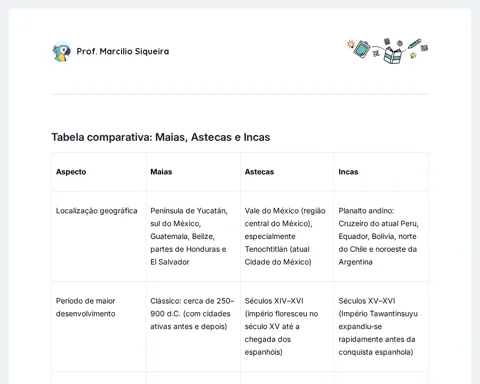
Task: Click the green pencil illustration icon
Action: click(414, 44)
